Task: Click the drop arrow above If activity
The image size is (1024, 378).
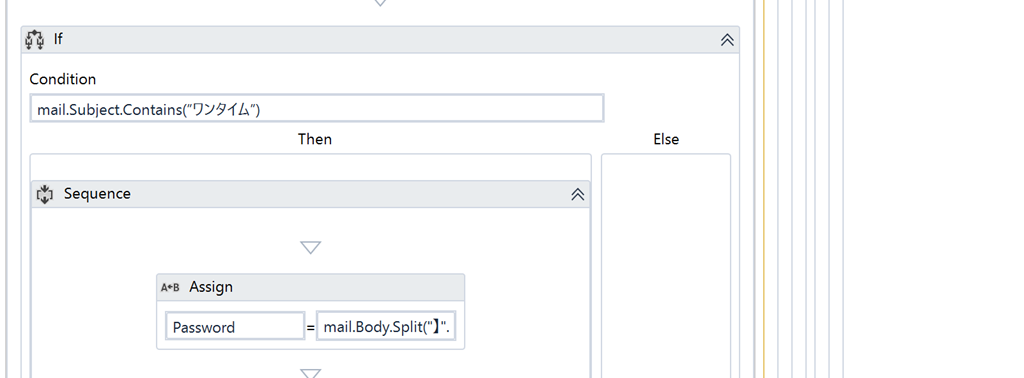Action: pos(379,3)
